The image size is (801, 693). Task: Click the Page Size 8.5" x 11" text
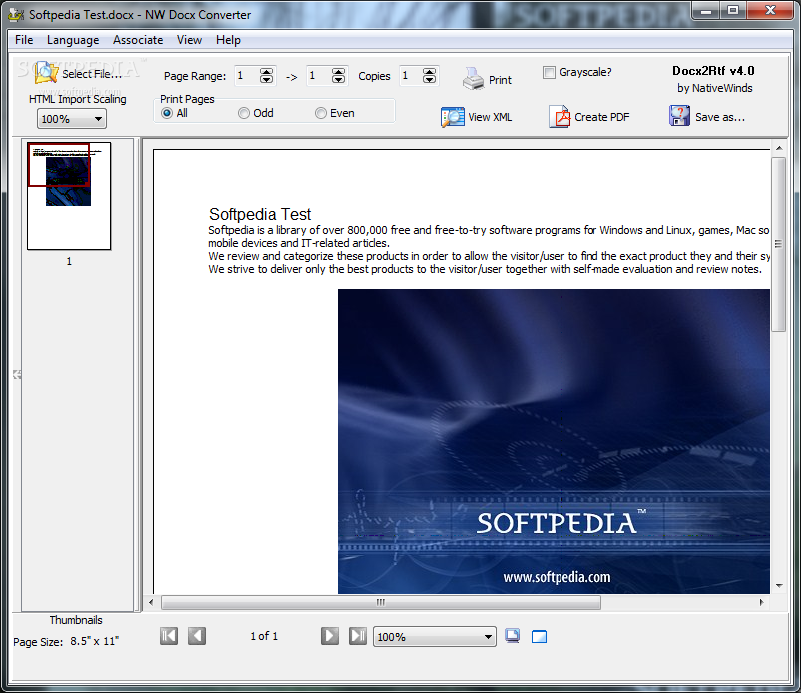[66, 641]
